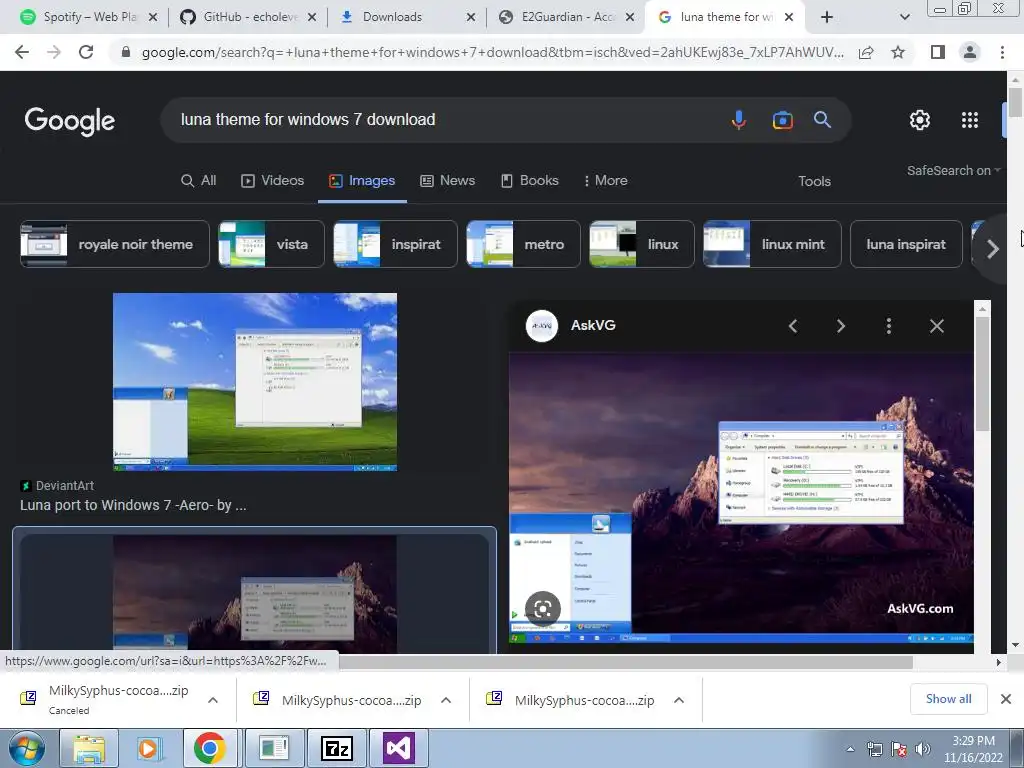Switch to the GitHub browser tab
Image resolution: width=1024 pixels, height=768 pixels.
[x=247, y=17]
